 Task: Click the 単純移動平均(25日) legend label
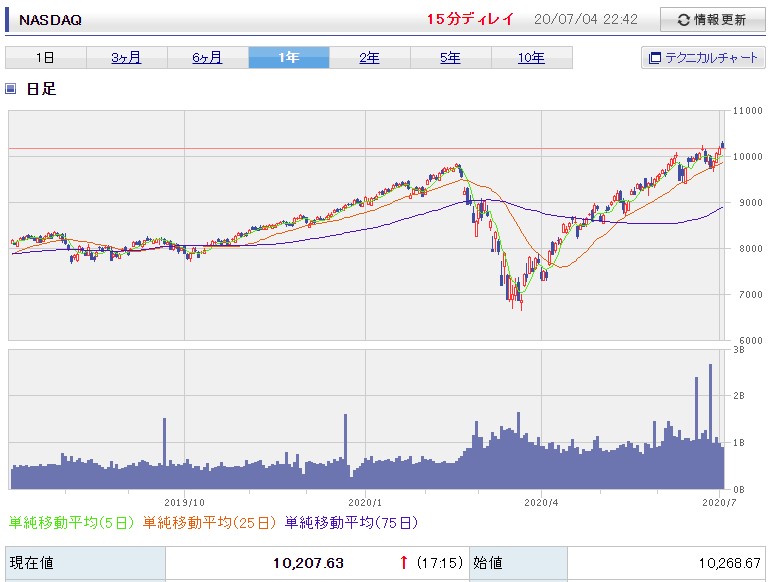pyautogui.click(x=209, y=523)
